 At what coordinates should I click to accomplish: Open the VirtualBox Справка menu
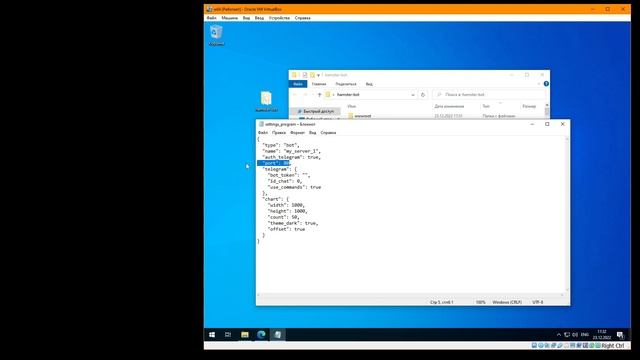click(302, 18)
